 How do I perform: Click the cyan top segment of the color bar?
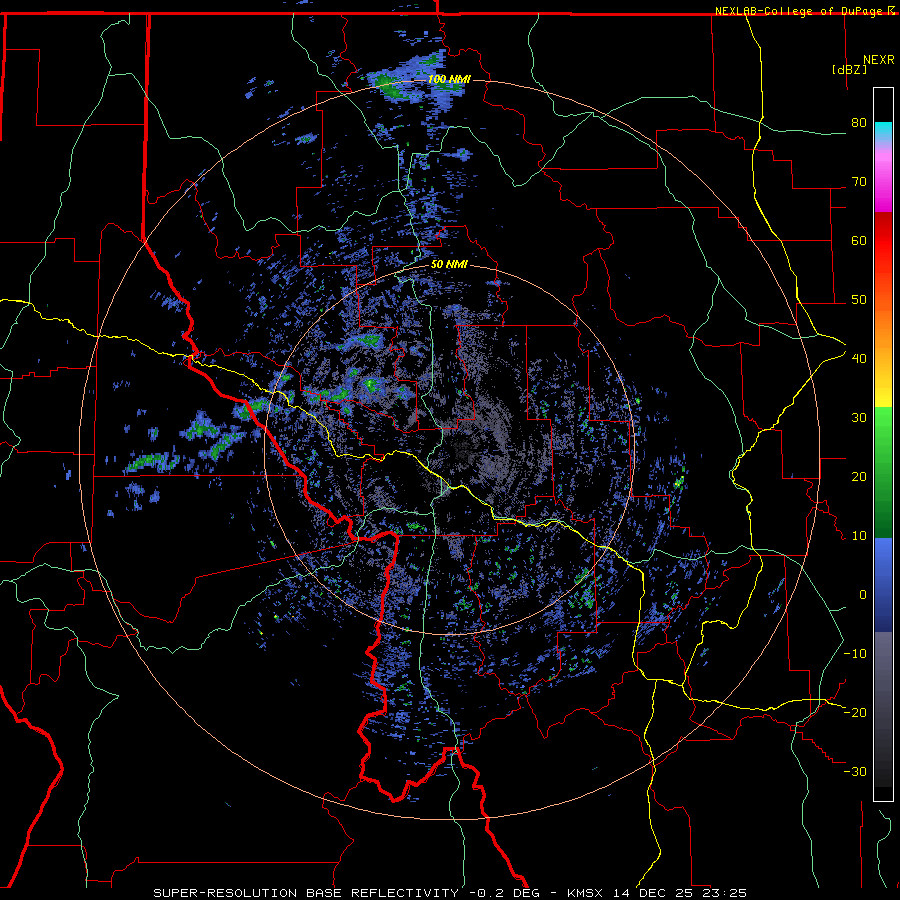point(883,131)
